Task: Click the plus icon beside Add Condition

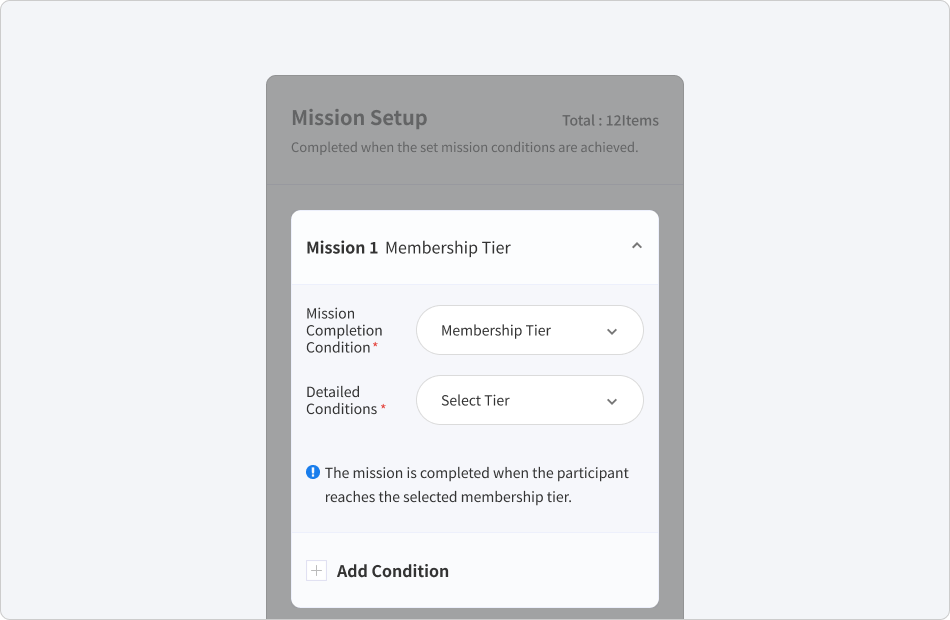Action: pos(316,570)
